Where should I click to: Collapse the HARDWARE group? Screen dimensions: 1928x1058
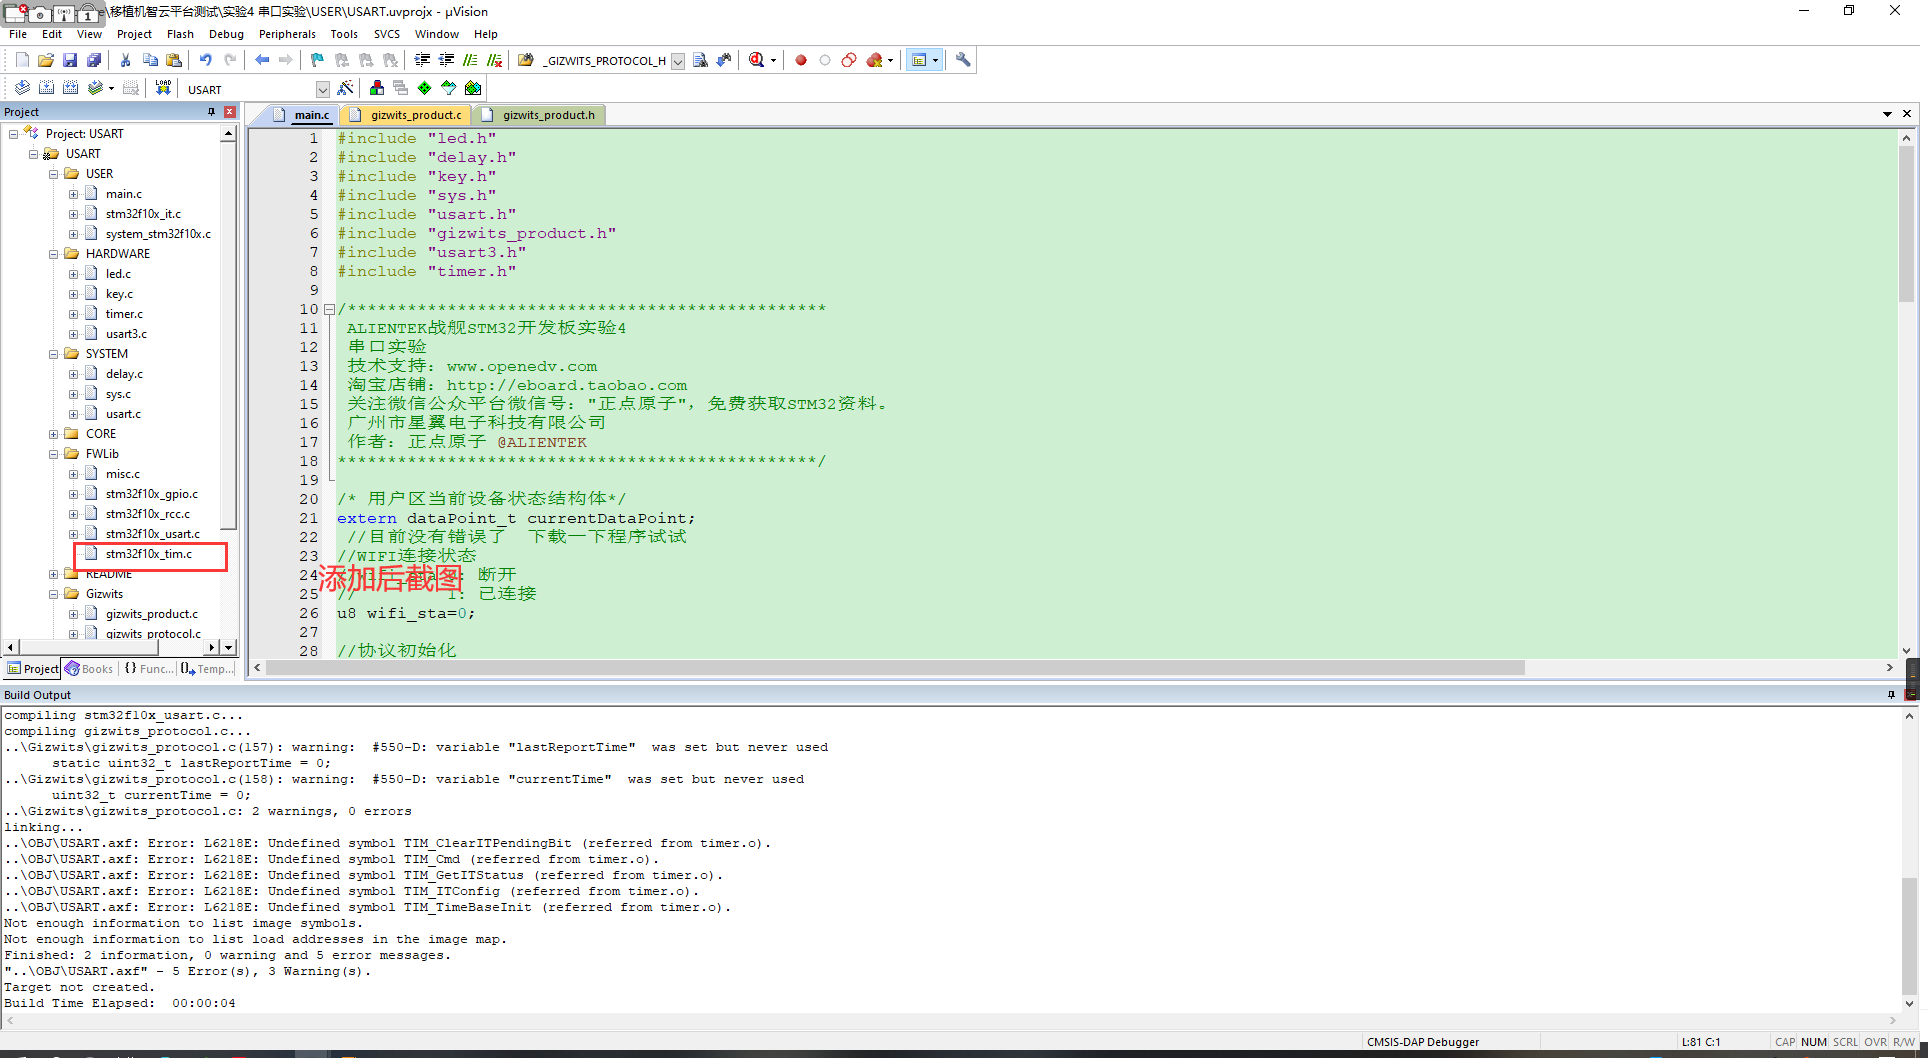53,254
